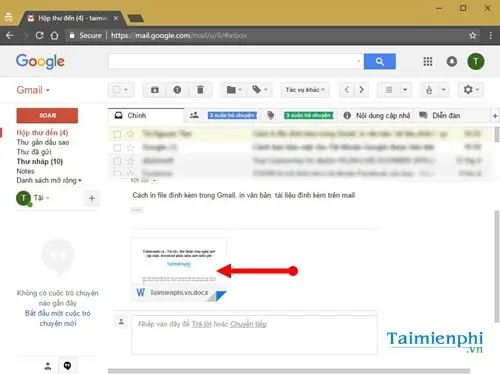
Task: Bookmark this page with star icon
Action: point(472,35)
